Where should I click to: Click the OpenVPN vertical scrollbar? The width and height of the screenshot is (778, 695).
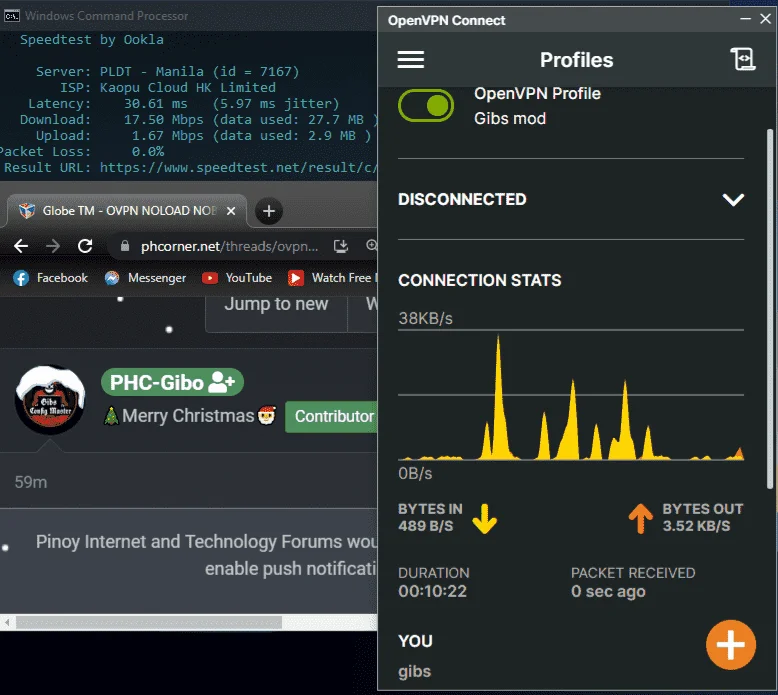pyautogui.click(x=770, y=309)
